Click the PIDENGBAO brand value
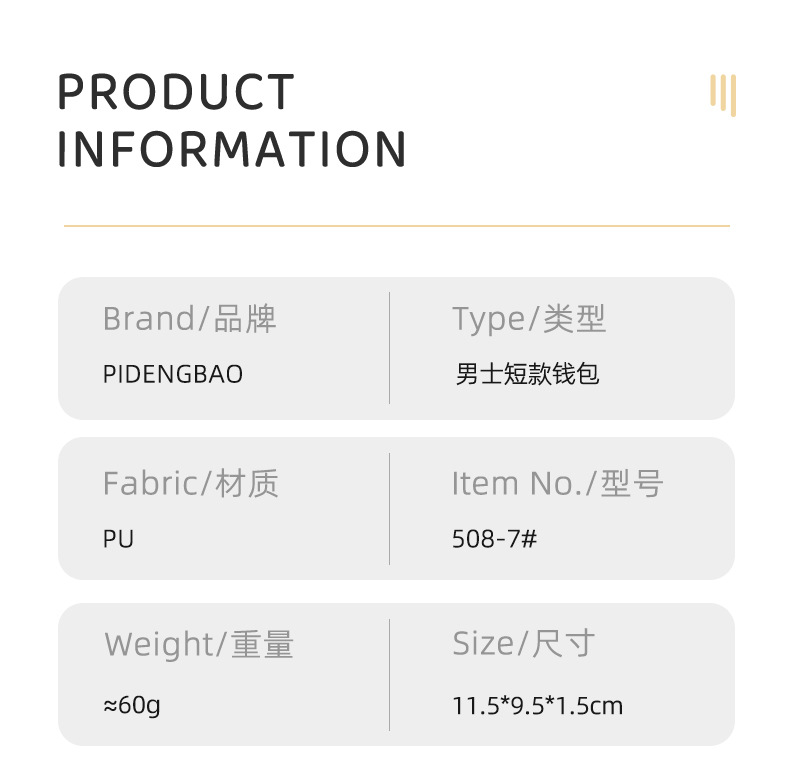The height and width of the screenshot is (775, 800). coord(173,374)
